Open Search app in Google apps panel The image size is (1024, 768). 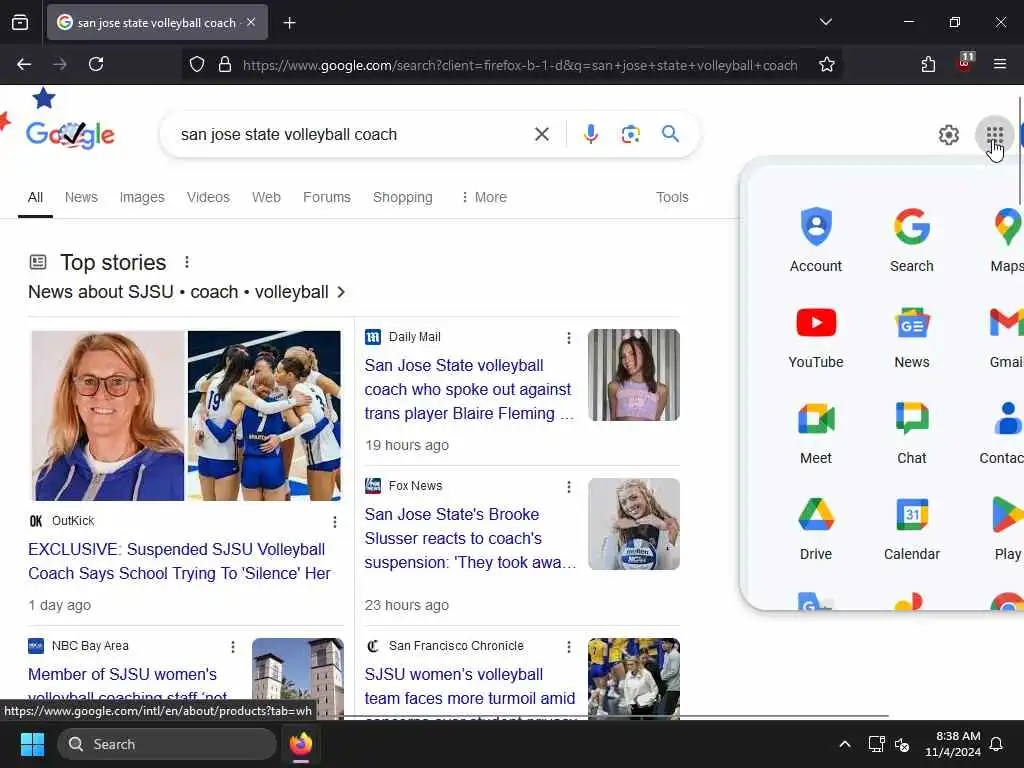click(x=912, y=240)
